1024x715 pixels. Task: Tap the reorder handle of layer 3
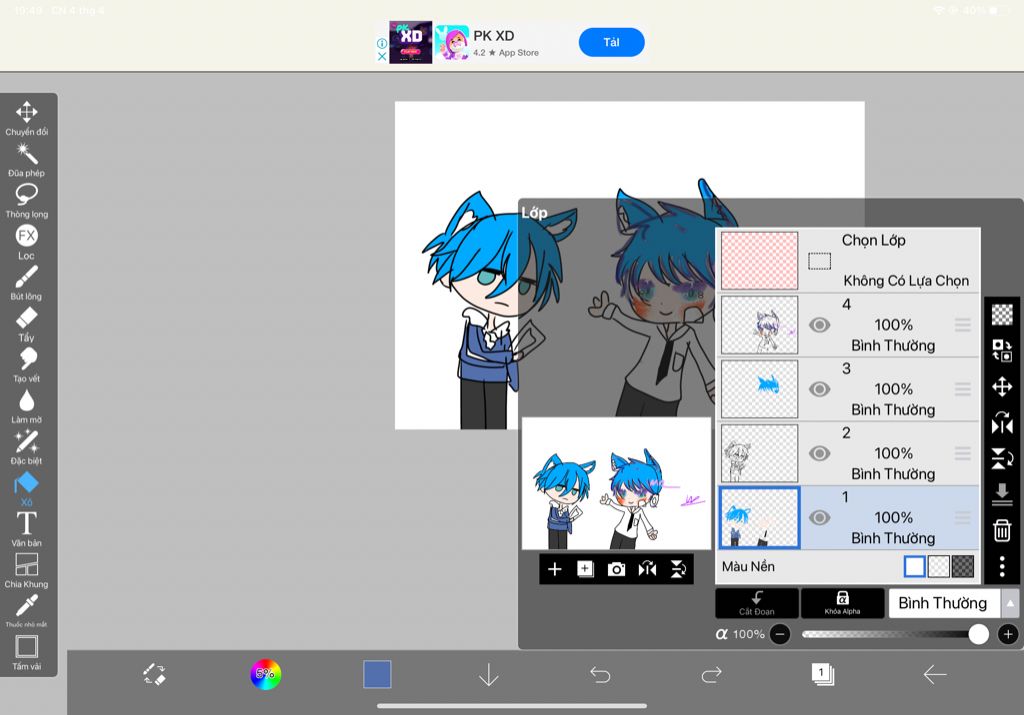[x=963, y=389]
